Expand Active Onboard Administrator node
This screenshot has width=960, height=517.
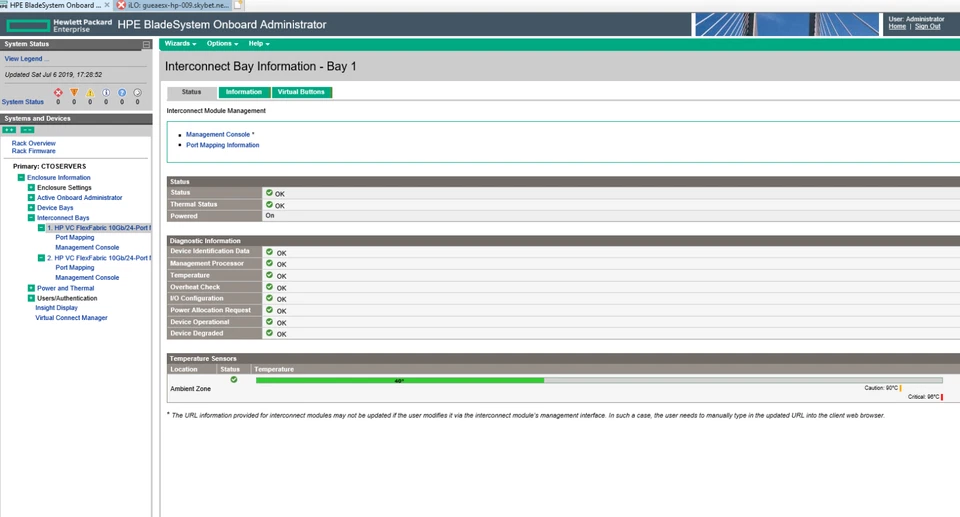pyautogui.click(x=31, y=197)
